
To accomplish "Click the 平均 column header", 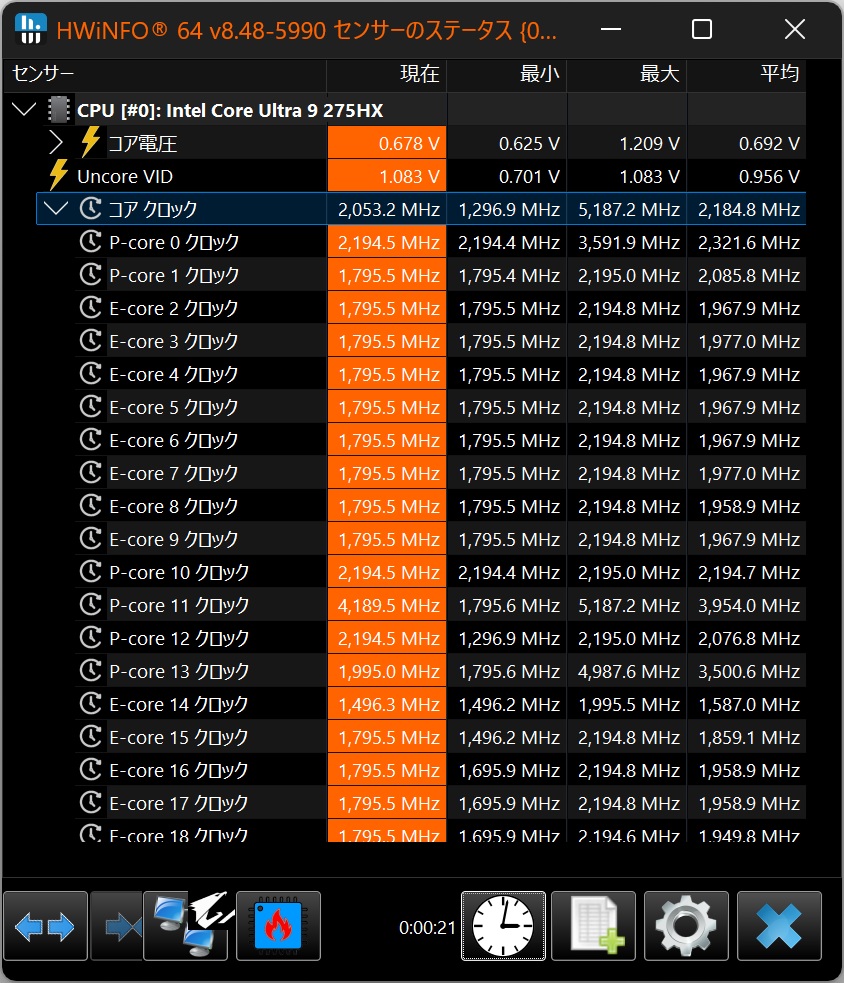I will coord(747,74).
